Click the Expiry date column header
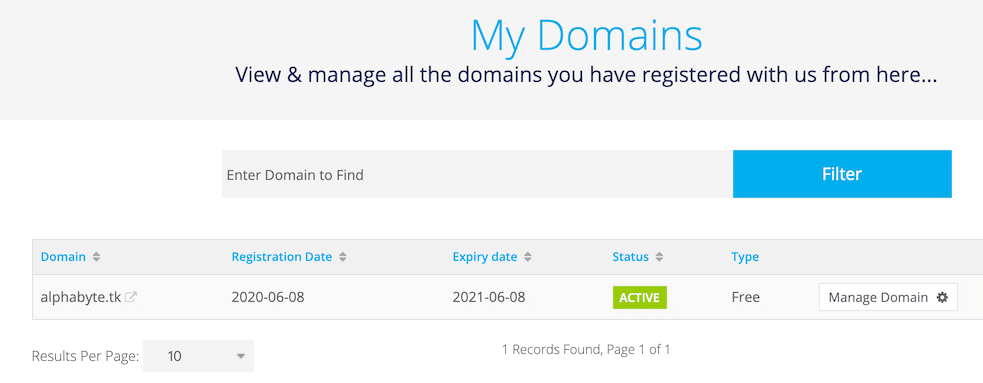983x383 pixels. click(x=485, y=257)
